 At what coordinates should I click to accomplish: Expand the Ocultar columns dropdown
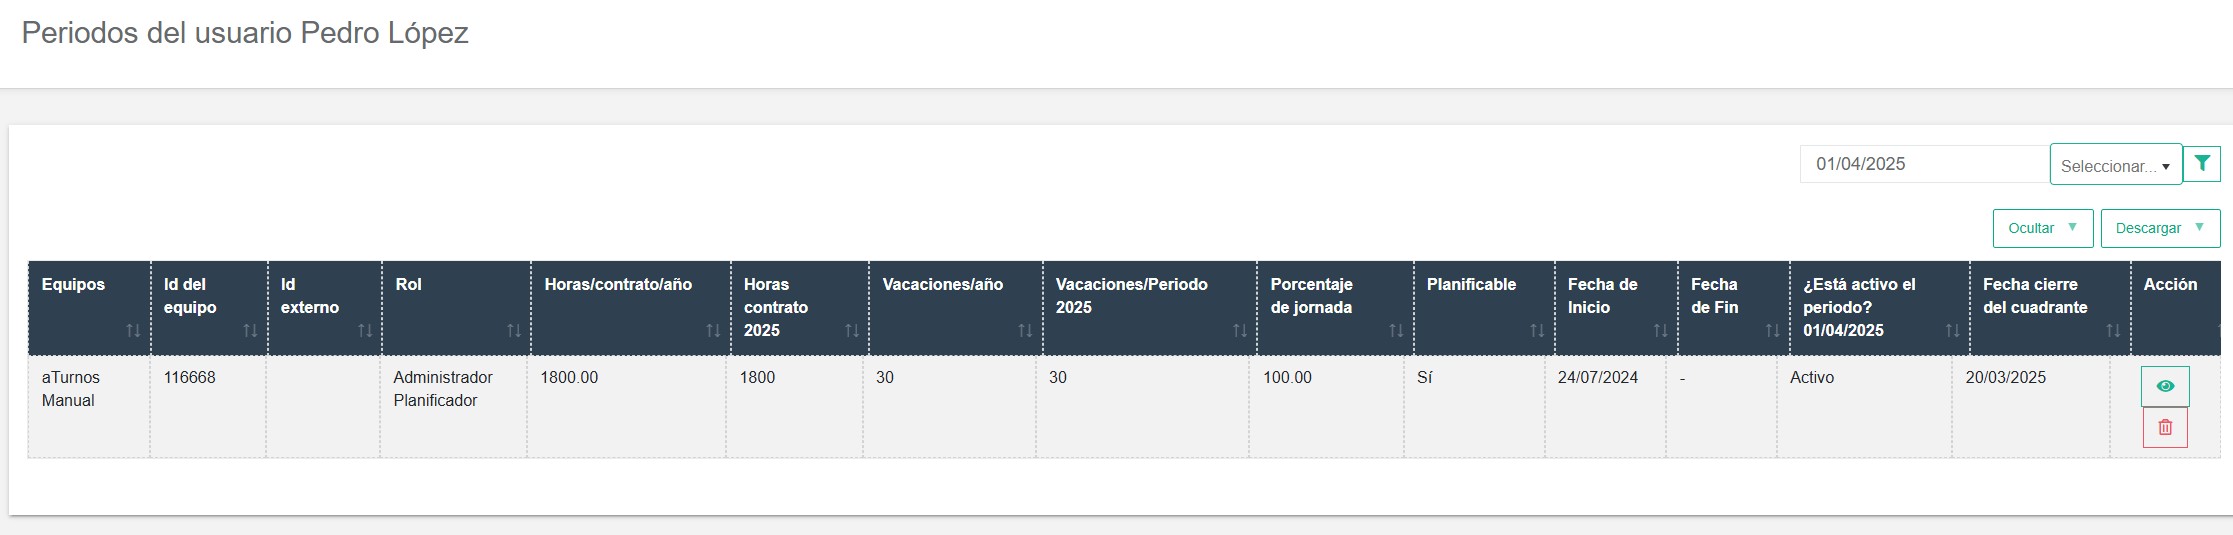click(x=2042, y=228)
